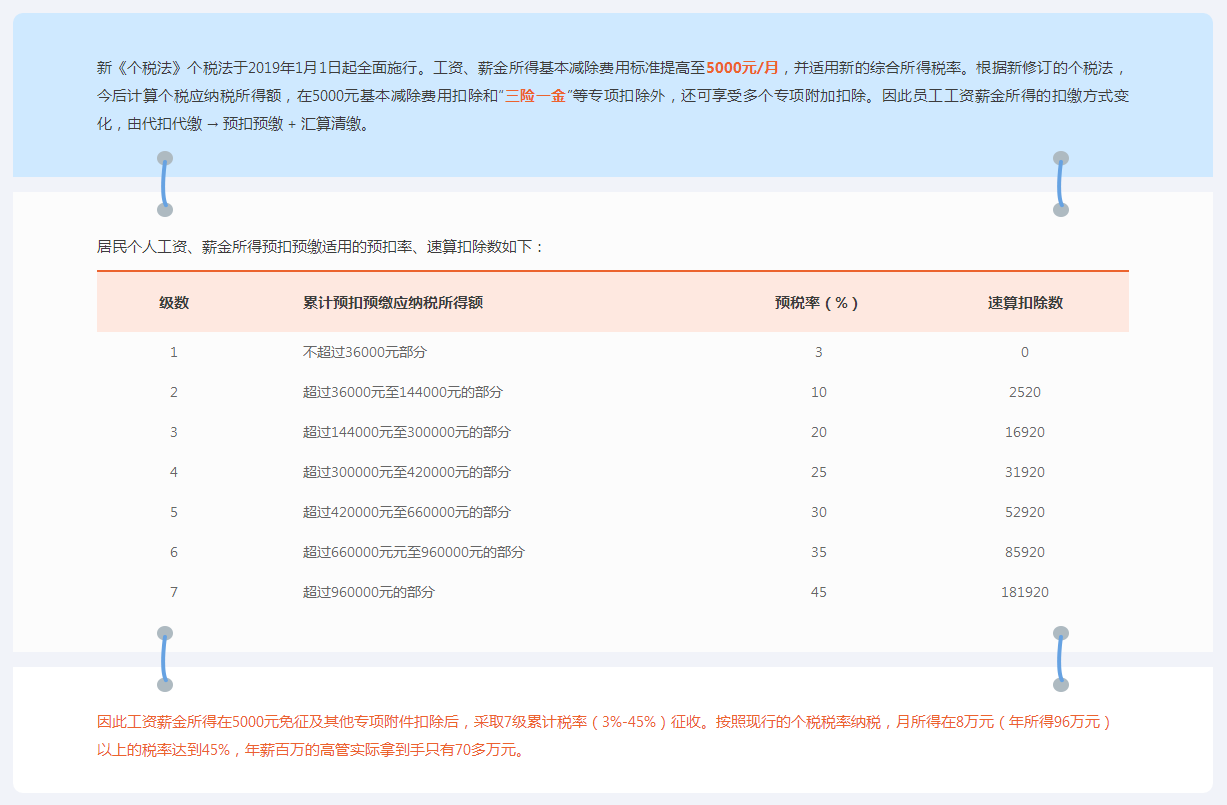The height and width of the screenshot is (805, 1227).
Task: Click the 181920 quick deduction value
Action: point(1025,592)
